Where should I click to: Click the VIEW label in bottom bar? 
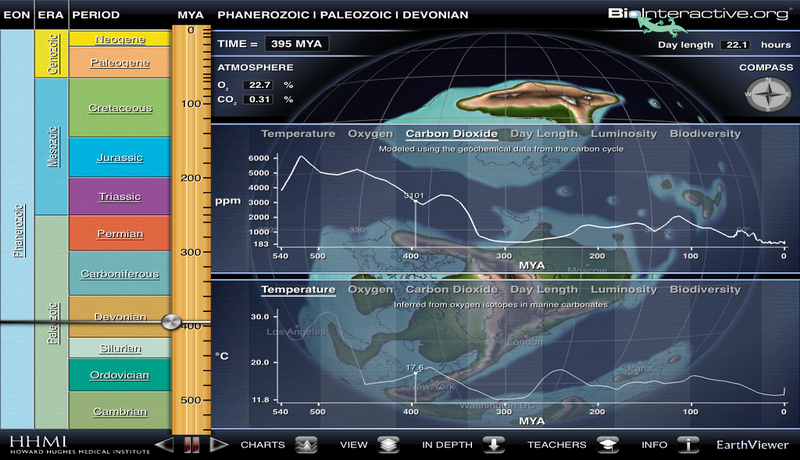[x=354, y=445]
